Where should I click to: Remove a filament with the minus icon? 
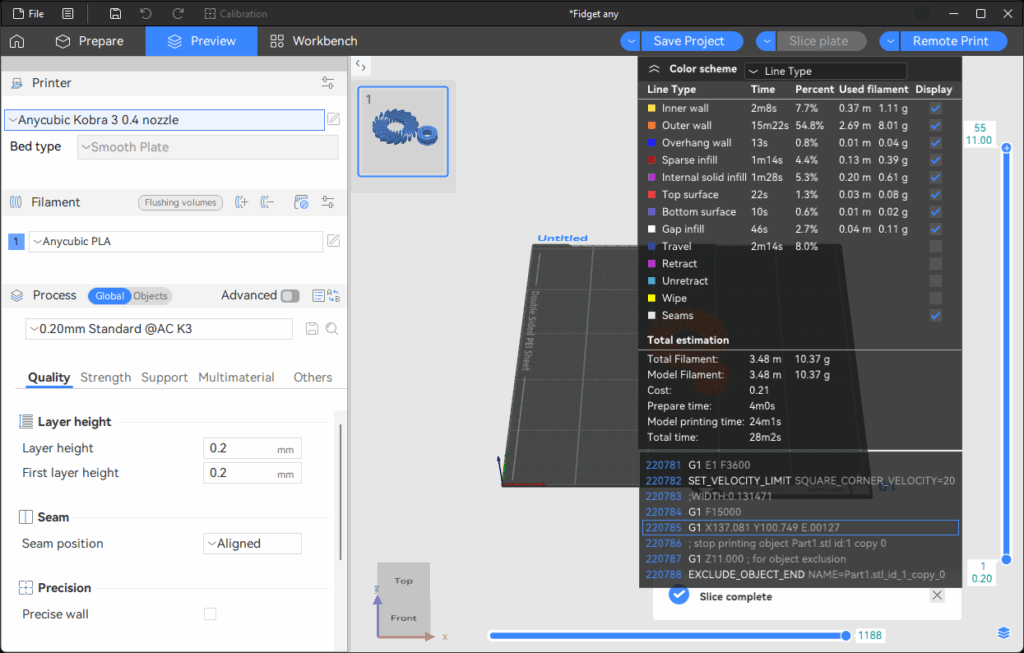267,202
